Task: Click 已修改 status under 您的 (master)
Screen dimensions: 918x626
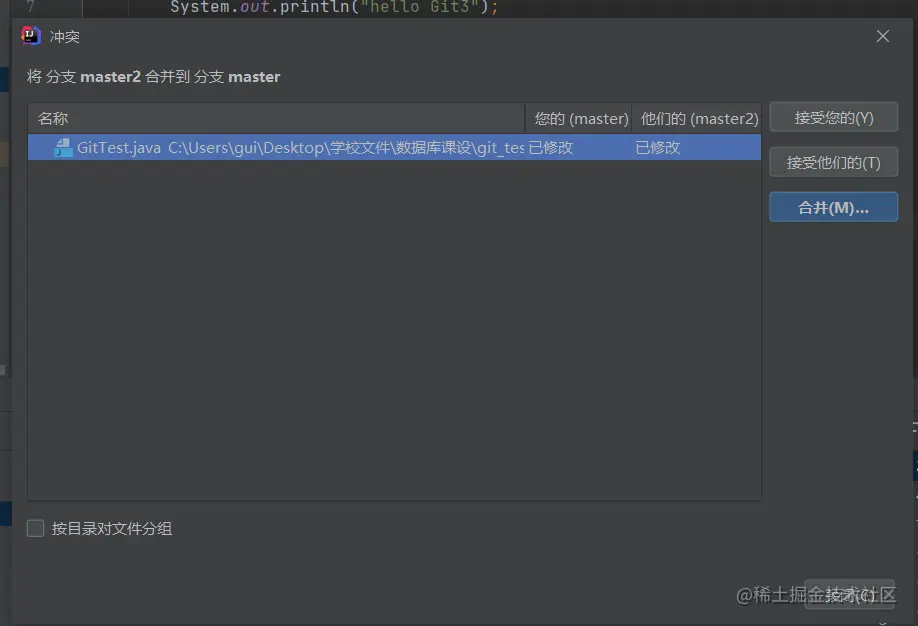Action: (550, 148)
